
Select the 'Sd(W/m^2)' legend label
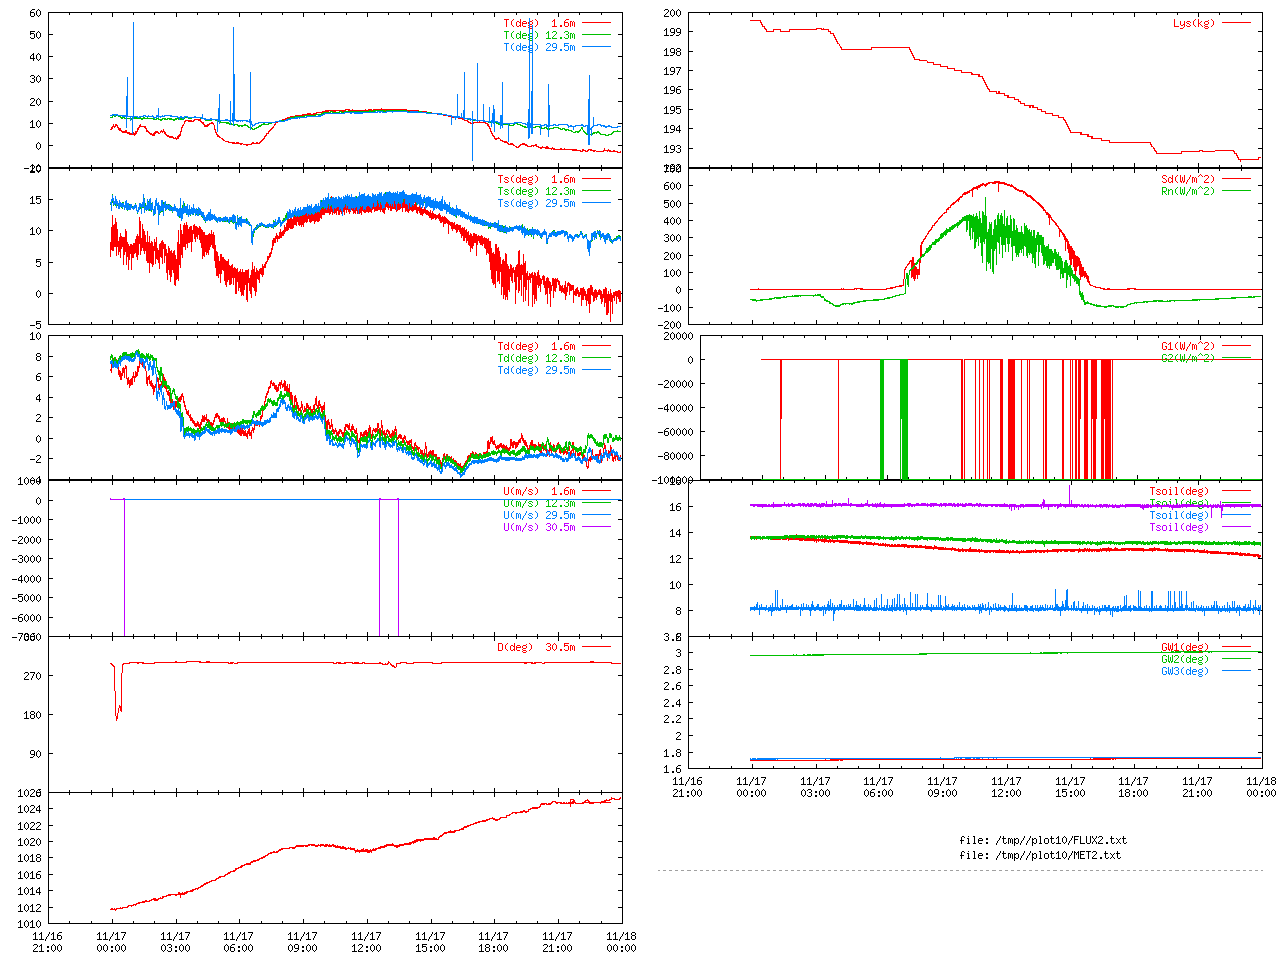(1188, 180)
